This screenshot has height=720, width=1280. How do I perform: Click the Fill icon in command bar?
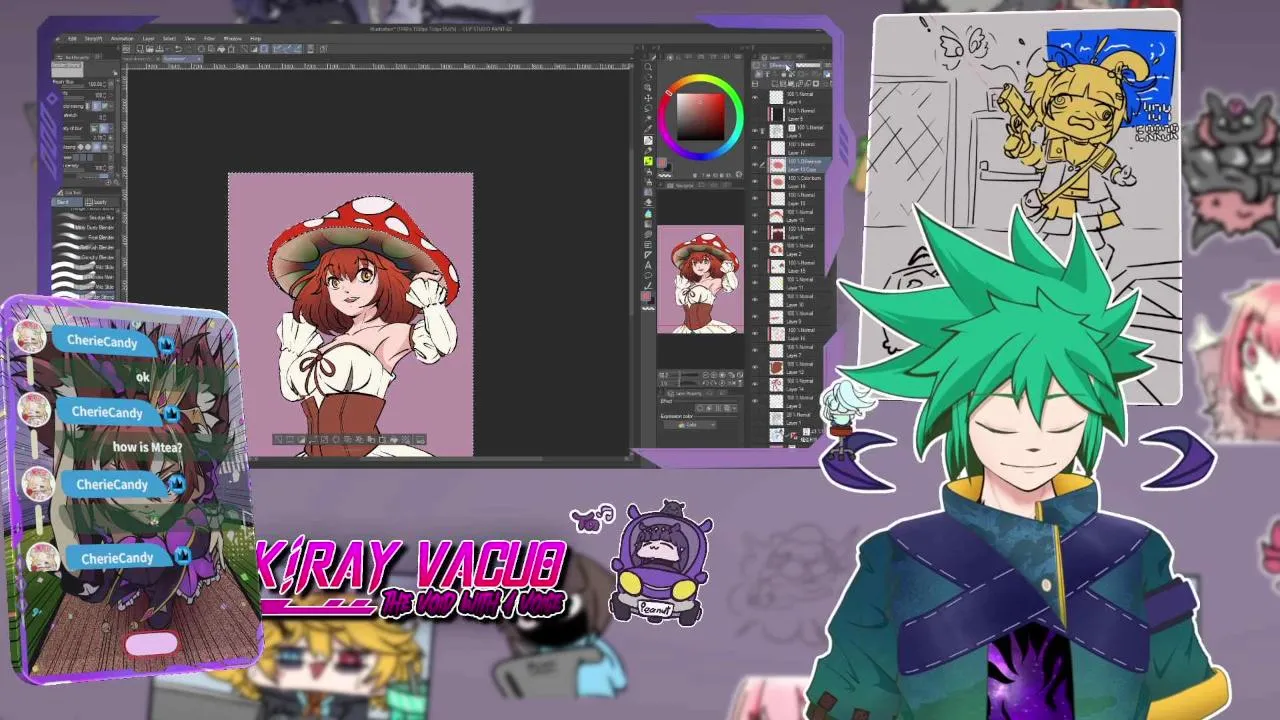point(222,49)
